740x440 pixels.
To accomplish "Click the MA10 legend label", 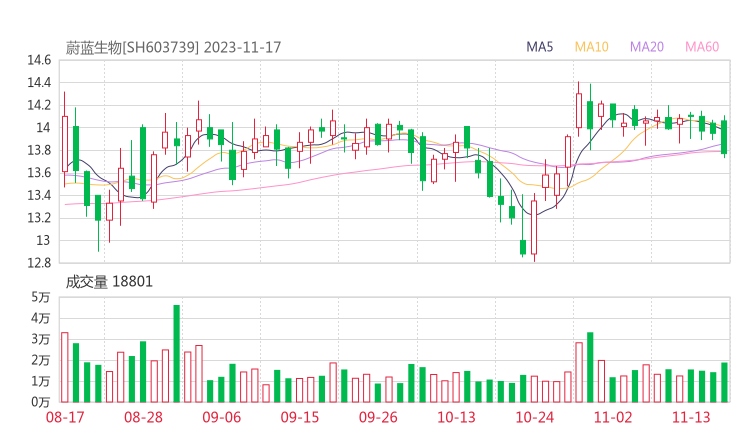I will tap(591, 47).
